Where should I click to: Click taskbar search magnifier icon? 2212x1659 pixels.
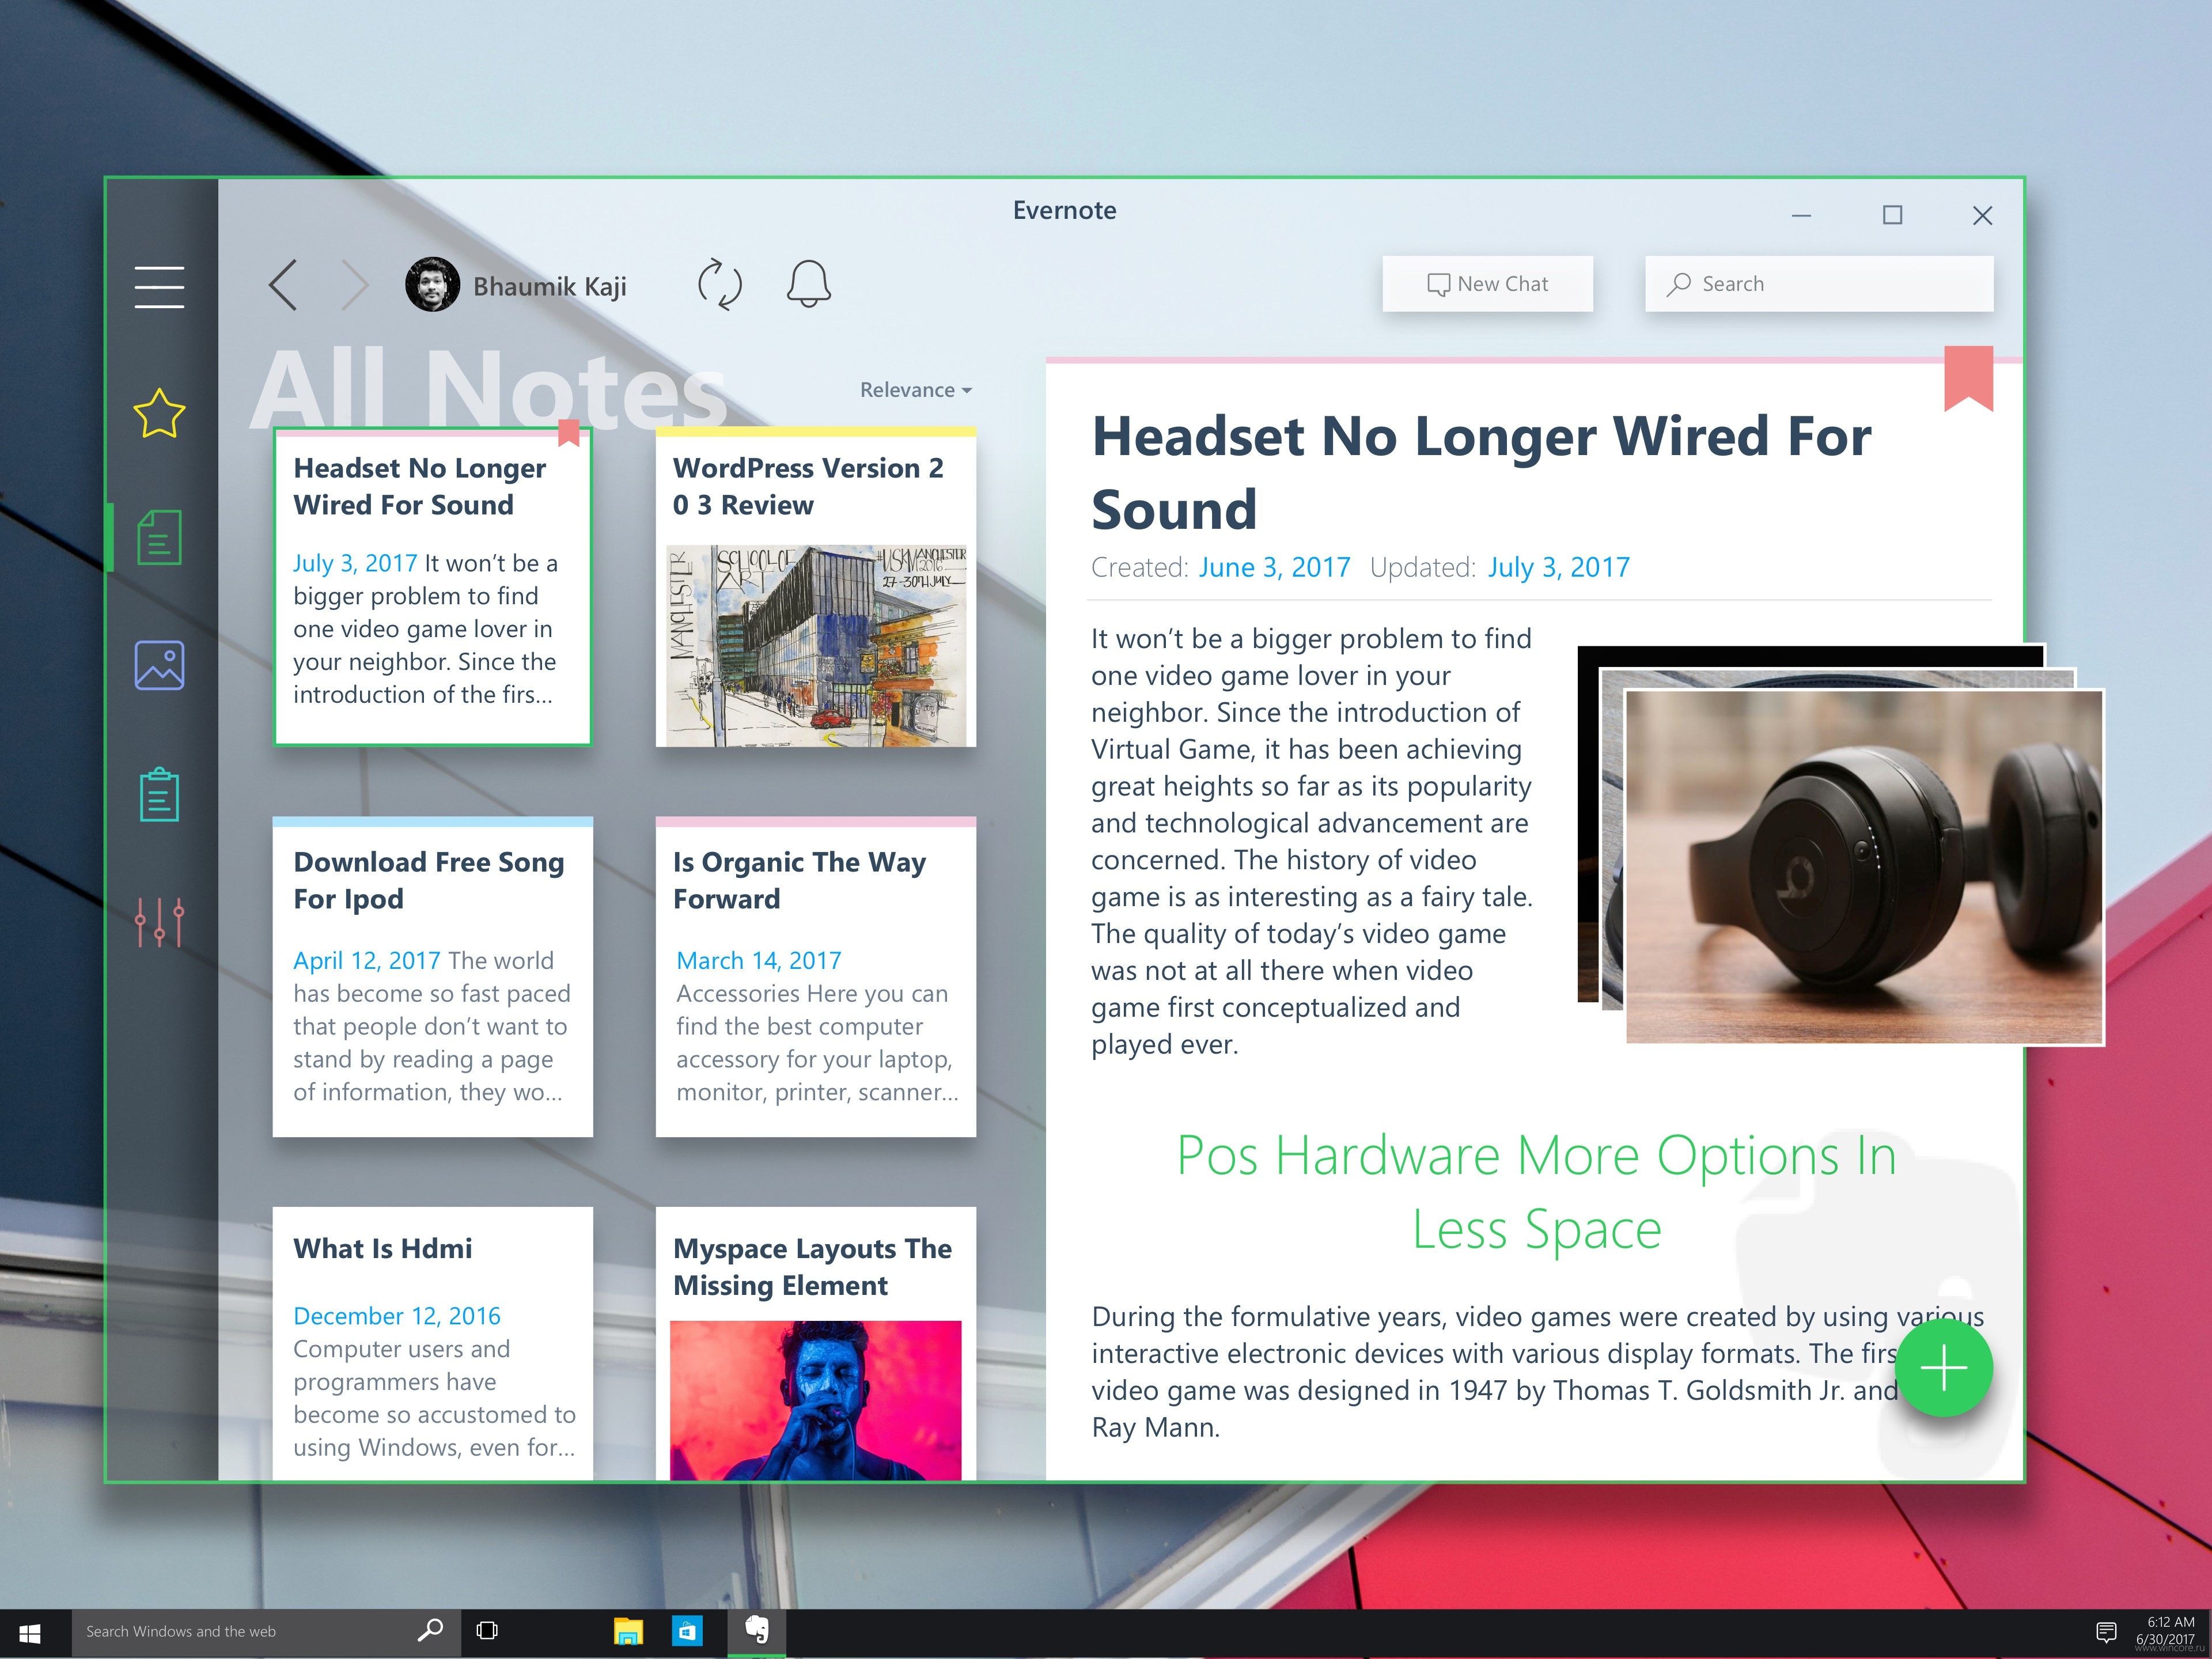click(430, 1630)
